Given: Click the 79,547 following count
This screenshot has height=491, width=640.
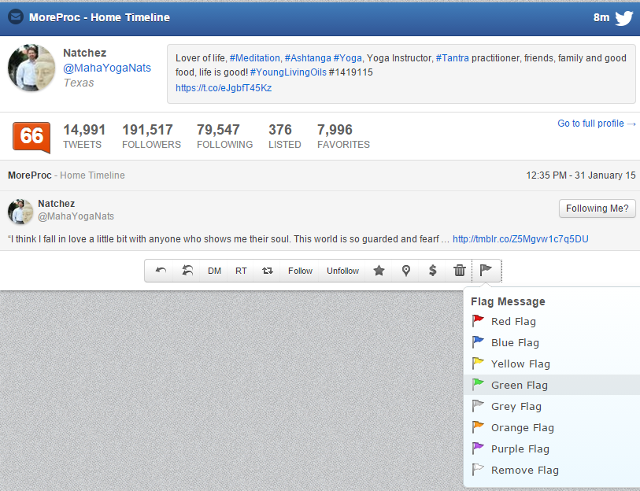Looking at the screenshot, I should pos(218,130).
